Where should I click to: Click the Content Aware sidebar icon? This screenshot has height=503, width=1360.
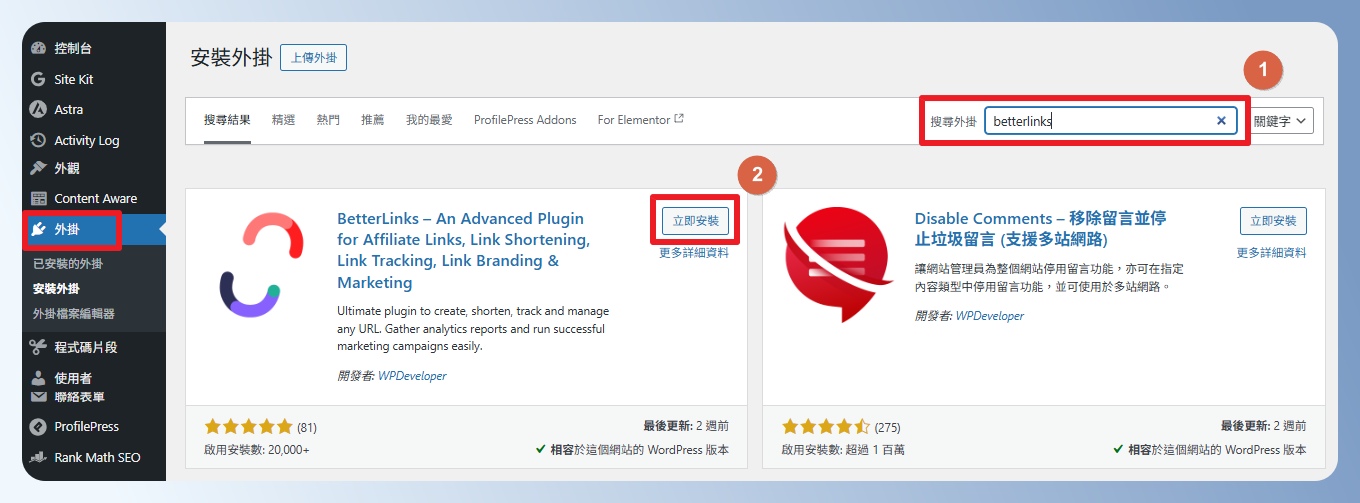(x=38, y=198)
